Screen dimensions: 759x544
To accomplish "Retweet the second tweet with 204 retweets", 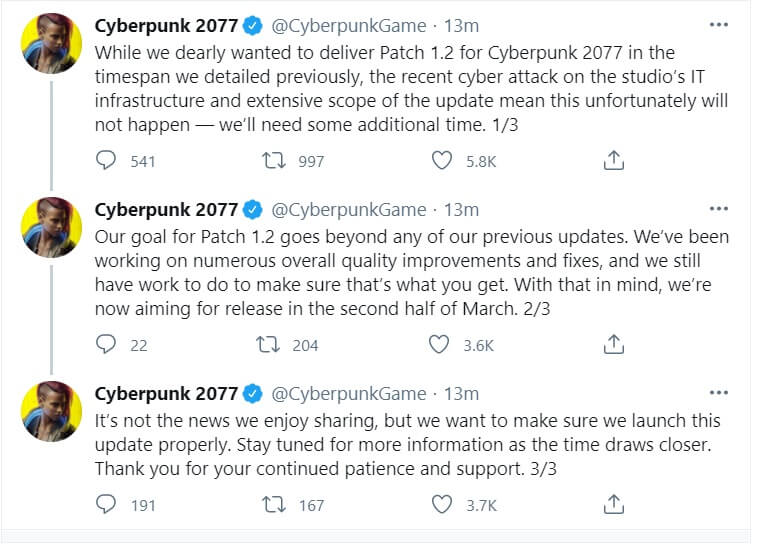I will click(x=270, y=345).
